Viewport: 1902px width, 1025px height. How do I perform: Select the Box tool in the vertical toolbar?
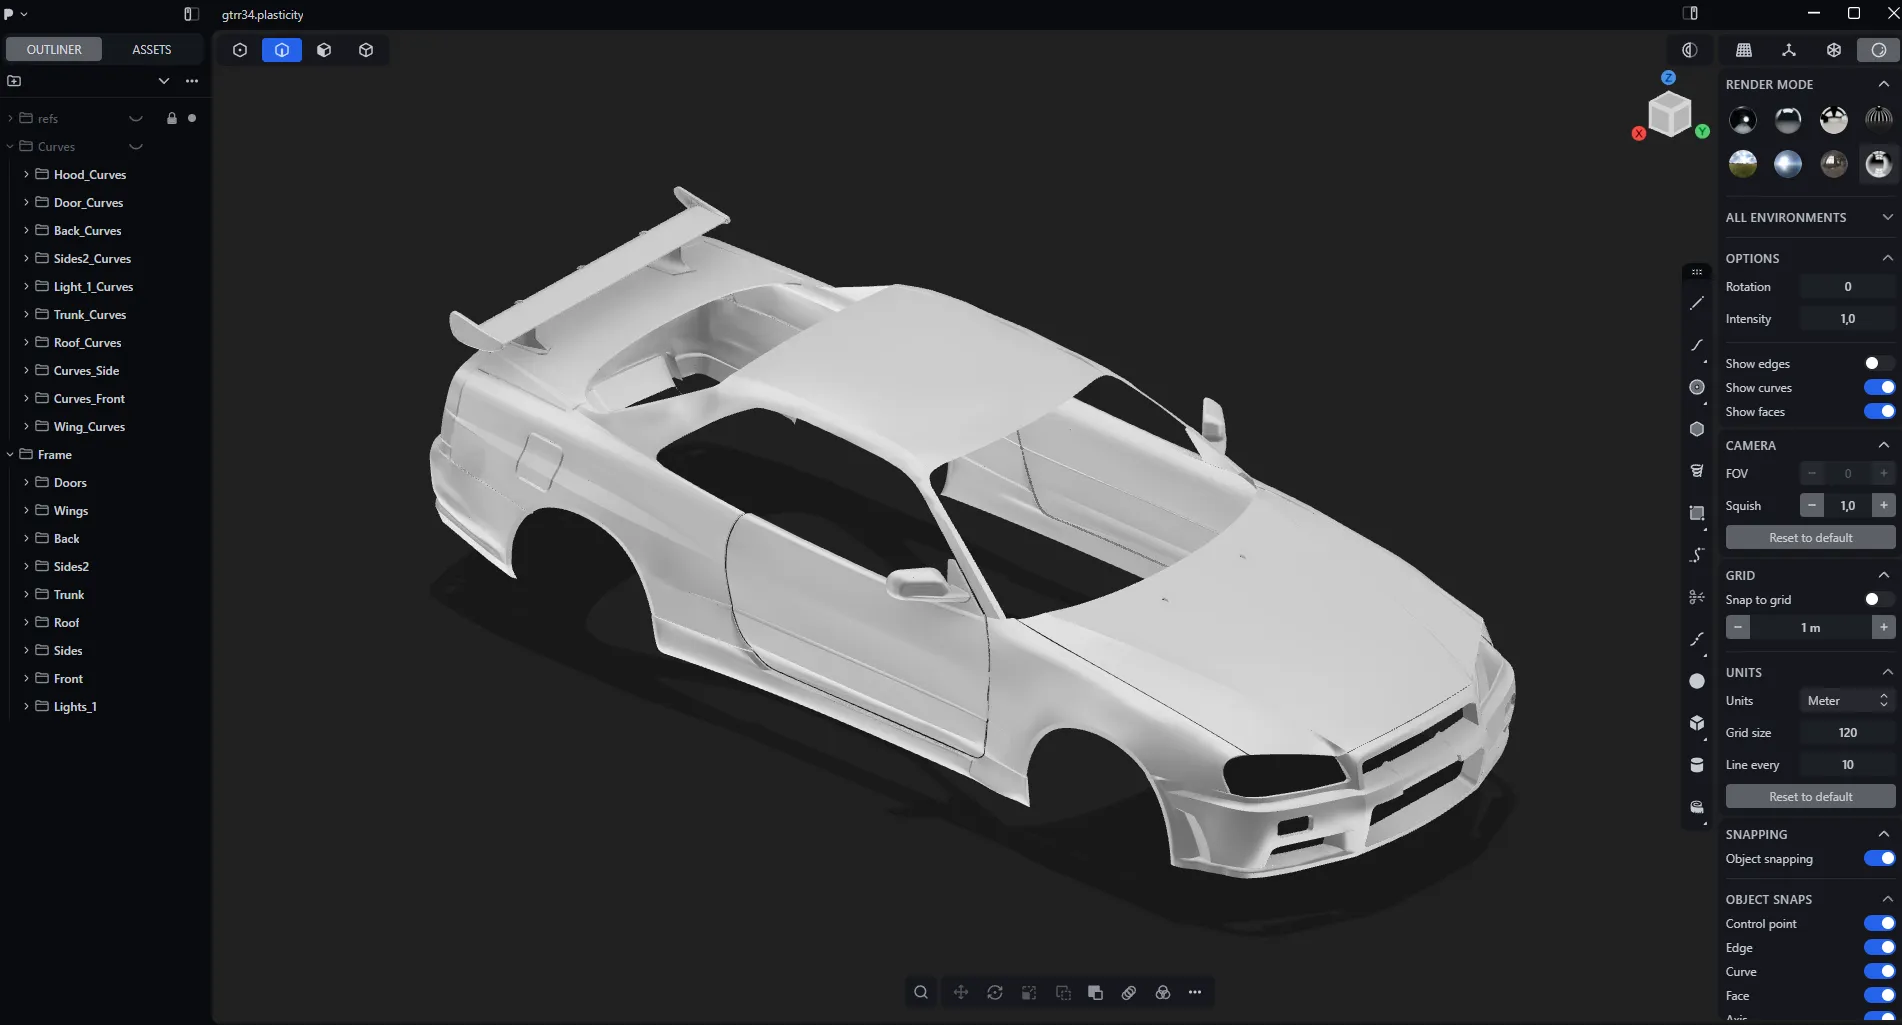[x=1697, y=723]
